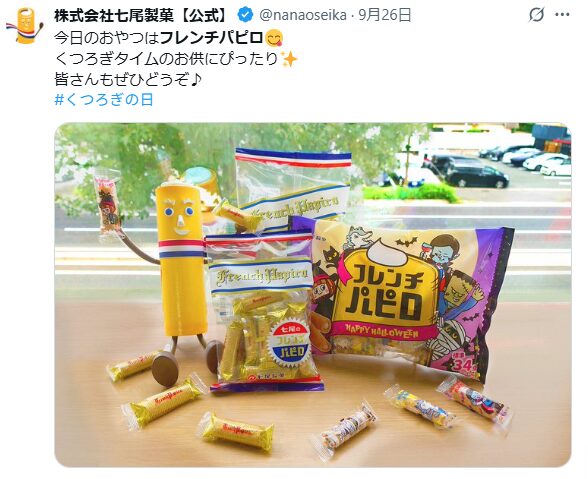Click the Grok slashed-circle icon
The width and height of the screenshot is (588, 479).
point(536,15)
